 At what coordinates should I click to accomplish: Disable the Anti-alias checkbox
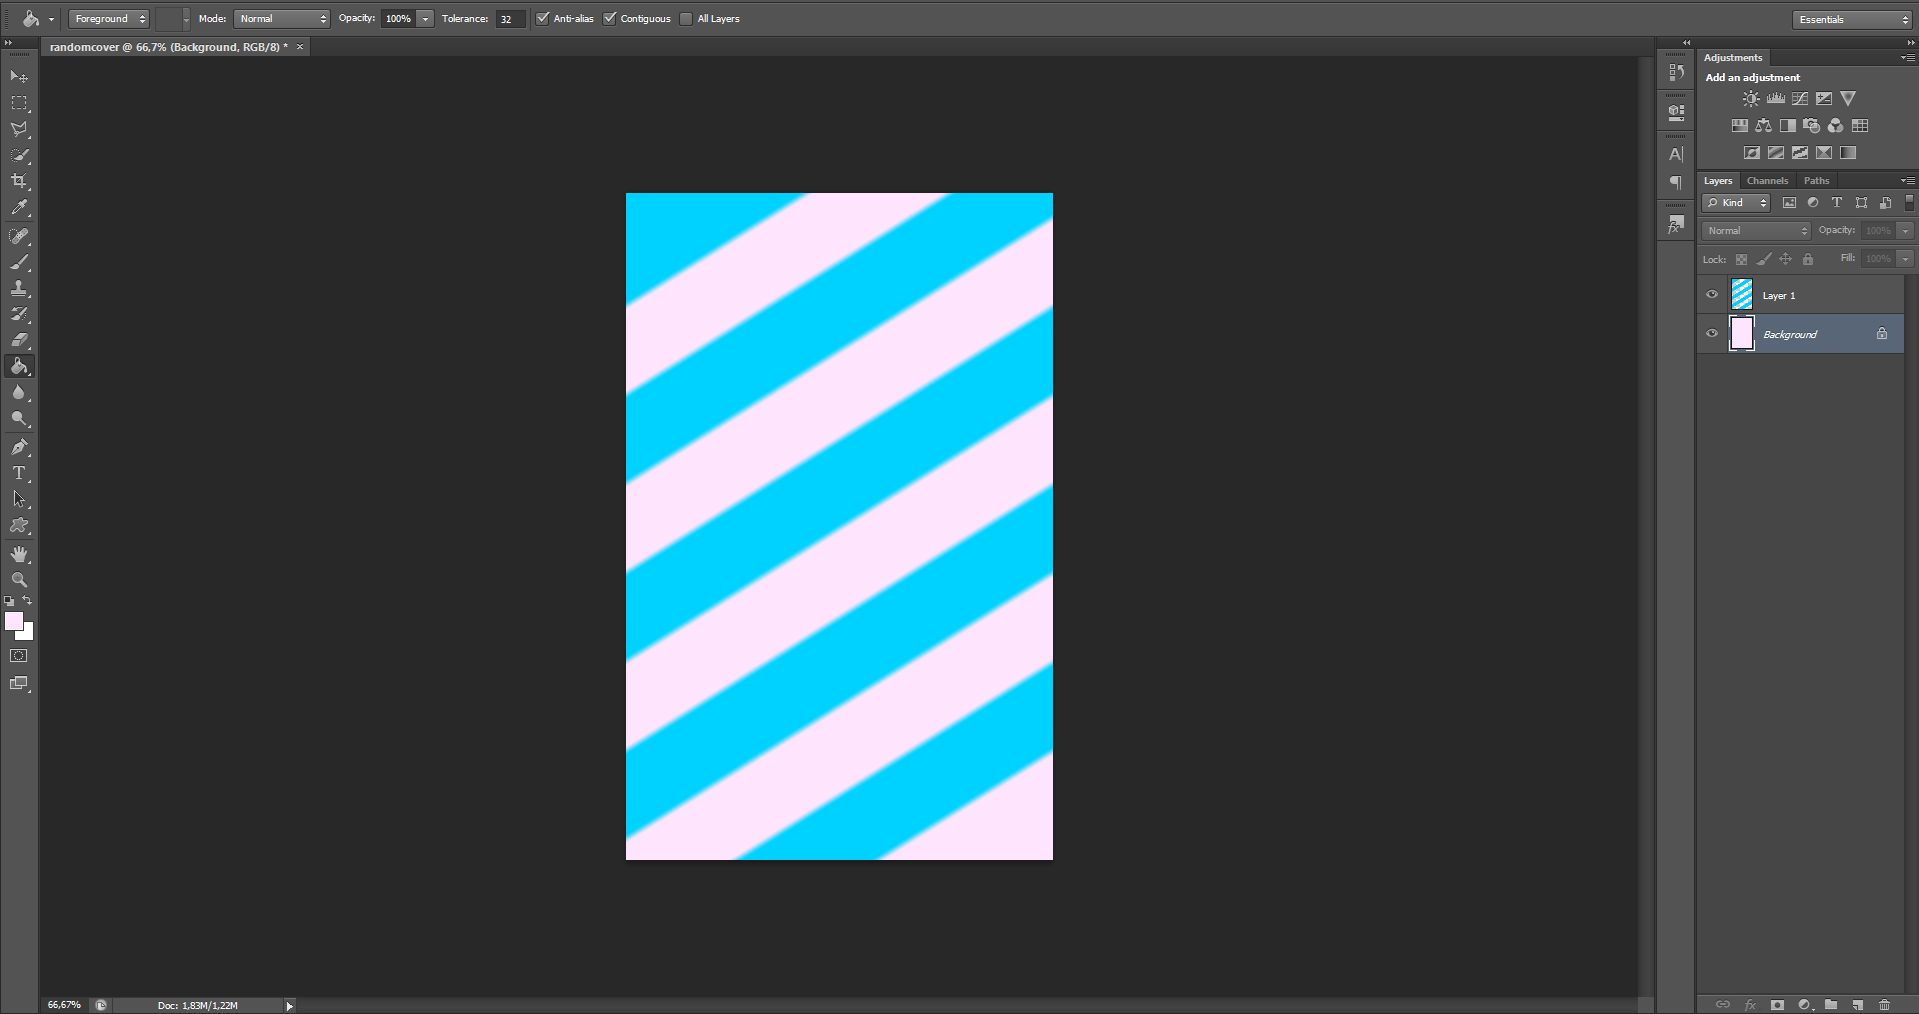(543, 18)
